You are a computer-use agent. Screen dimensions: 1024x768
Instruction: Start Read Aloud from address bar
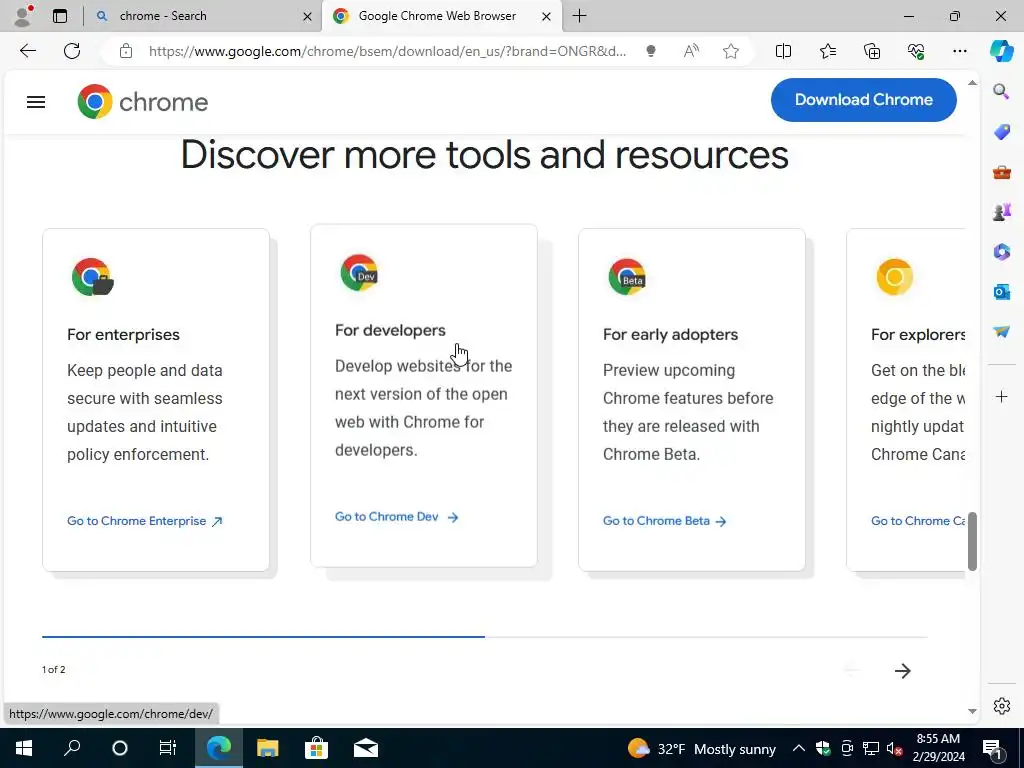pos(691,51)
